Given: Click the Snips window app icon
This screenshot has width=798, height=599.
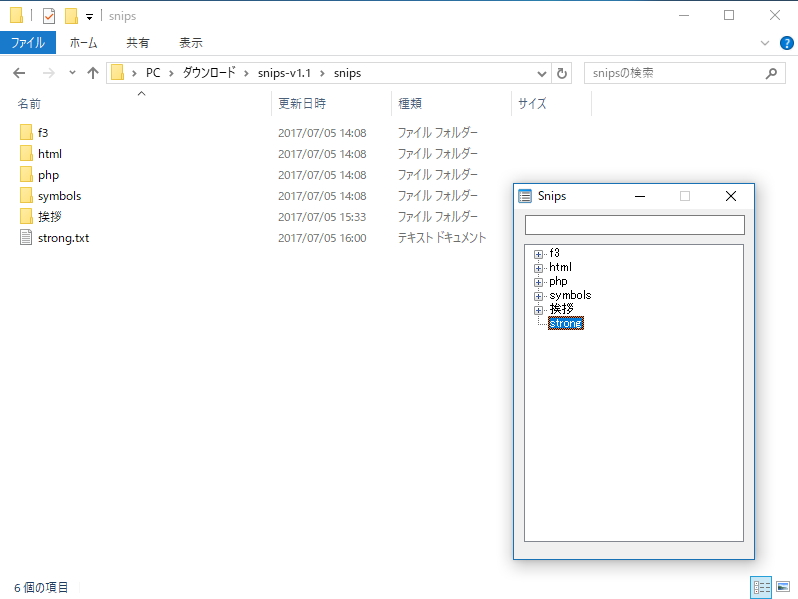Looking at the screenshot, I should pos(525,196).
